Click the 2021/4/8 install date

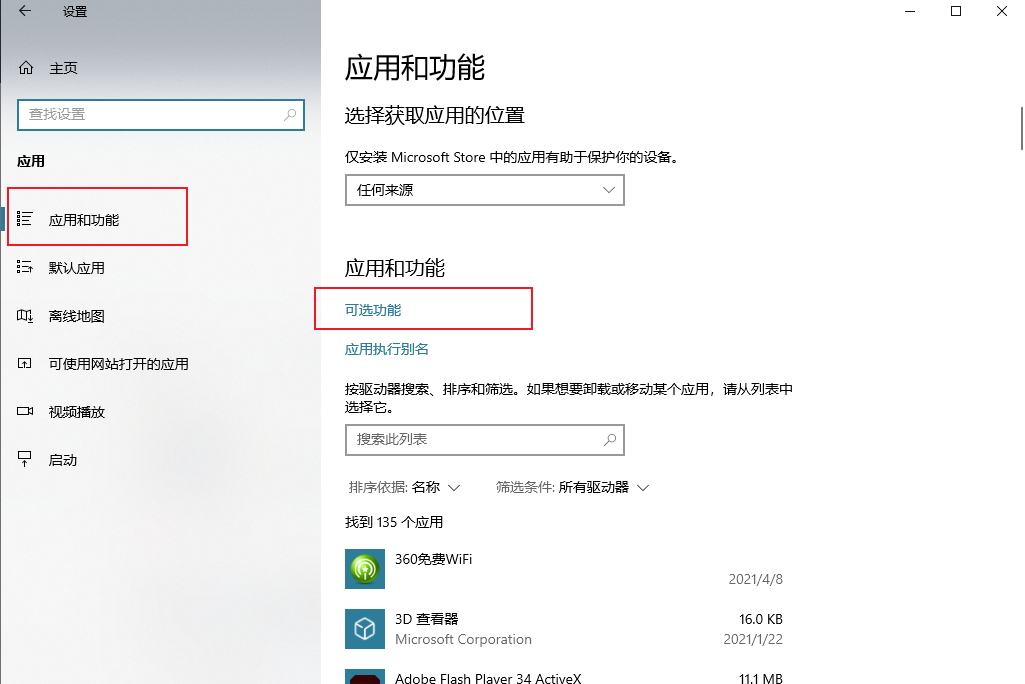(755, 579)
